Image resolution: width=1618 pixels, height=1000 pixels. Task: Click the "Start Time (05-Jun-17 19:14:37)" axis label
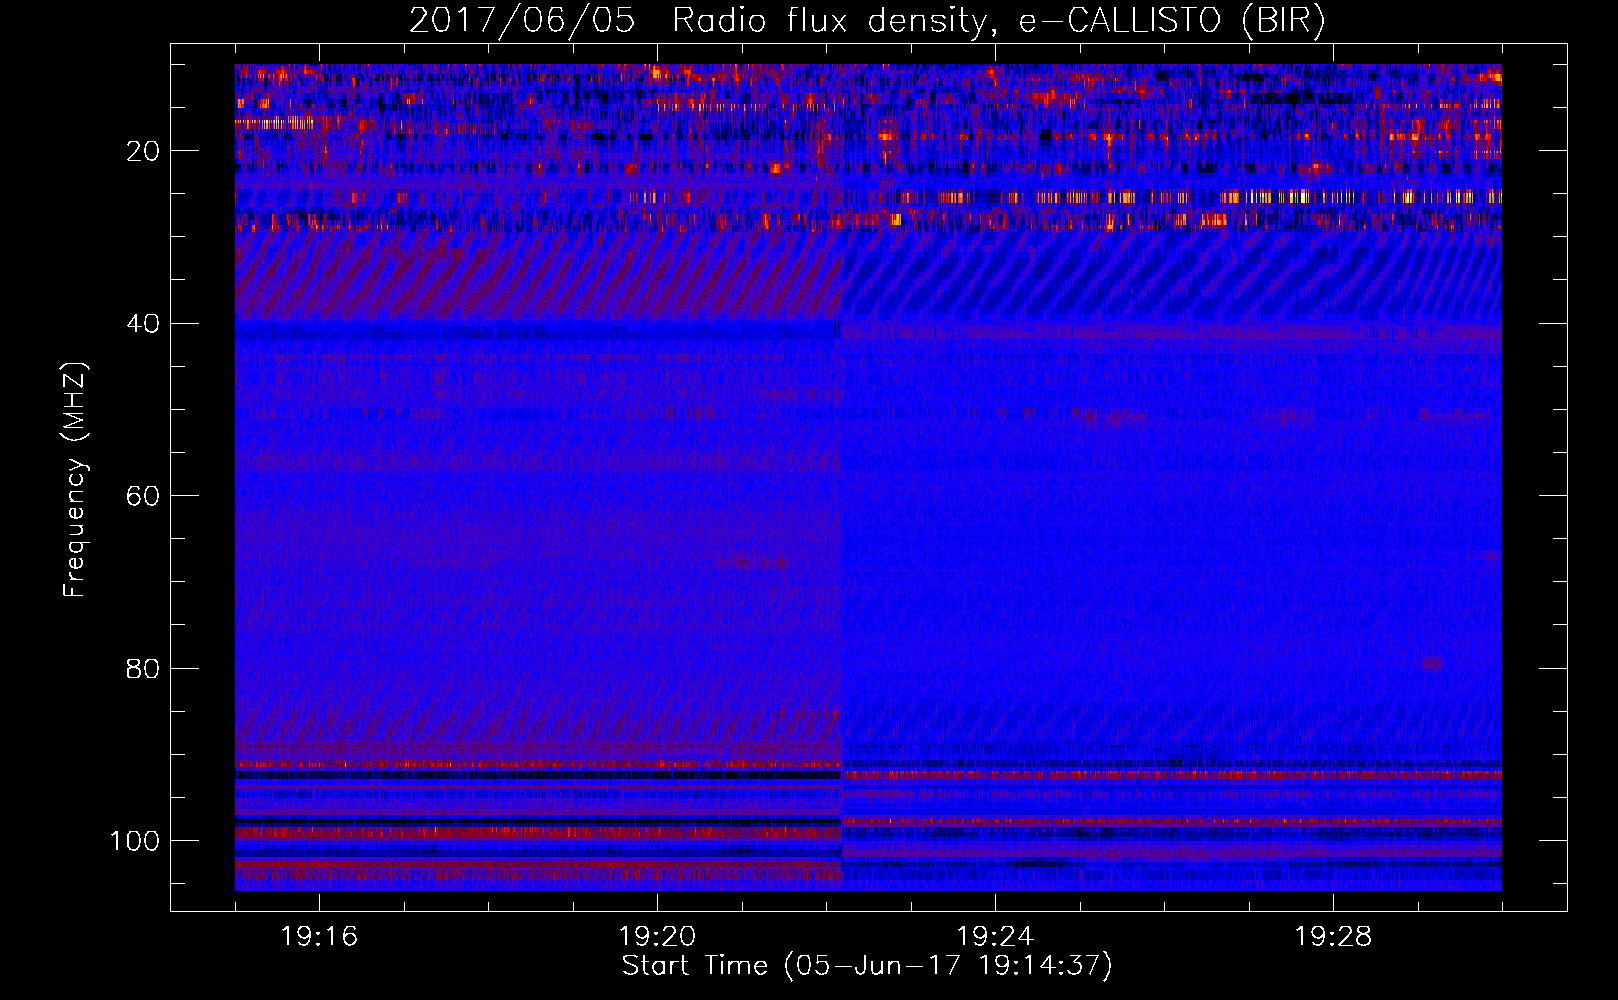coord(867,966)
